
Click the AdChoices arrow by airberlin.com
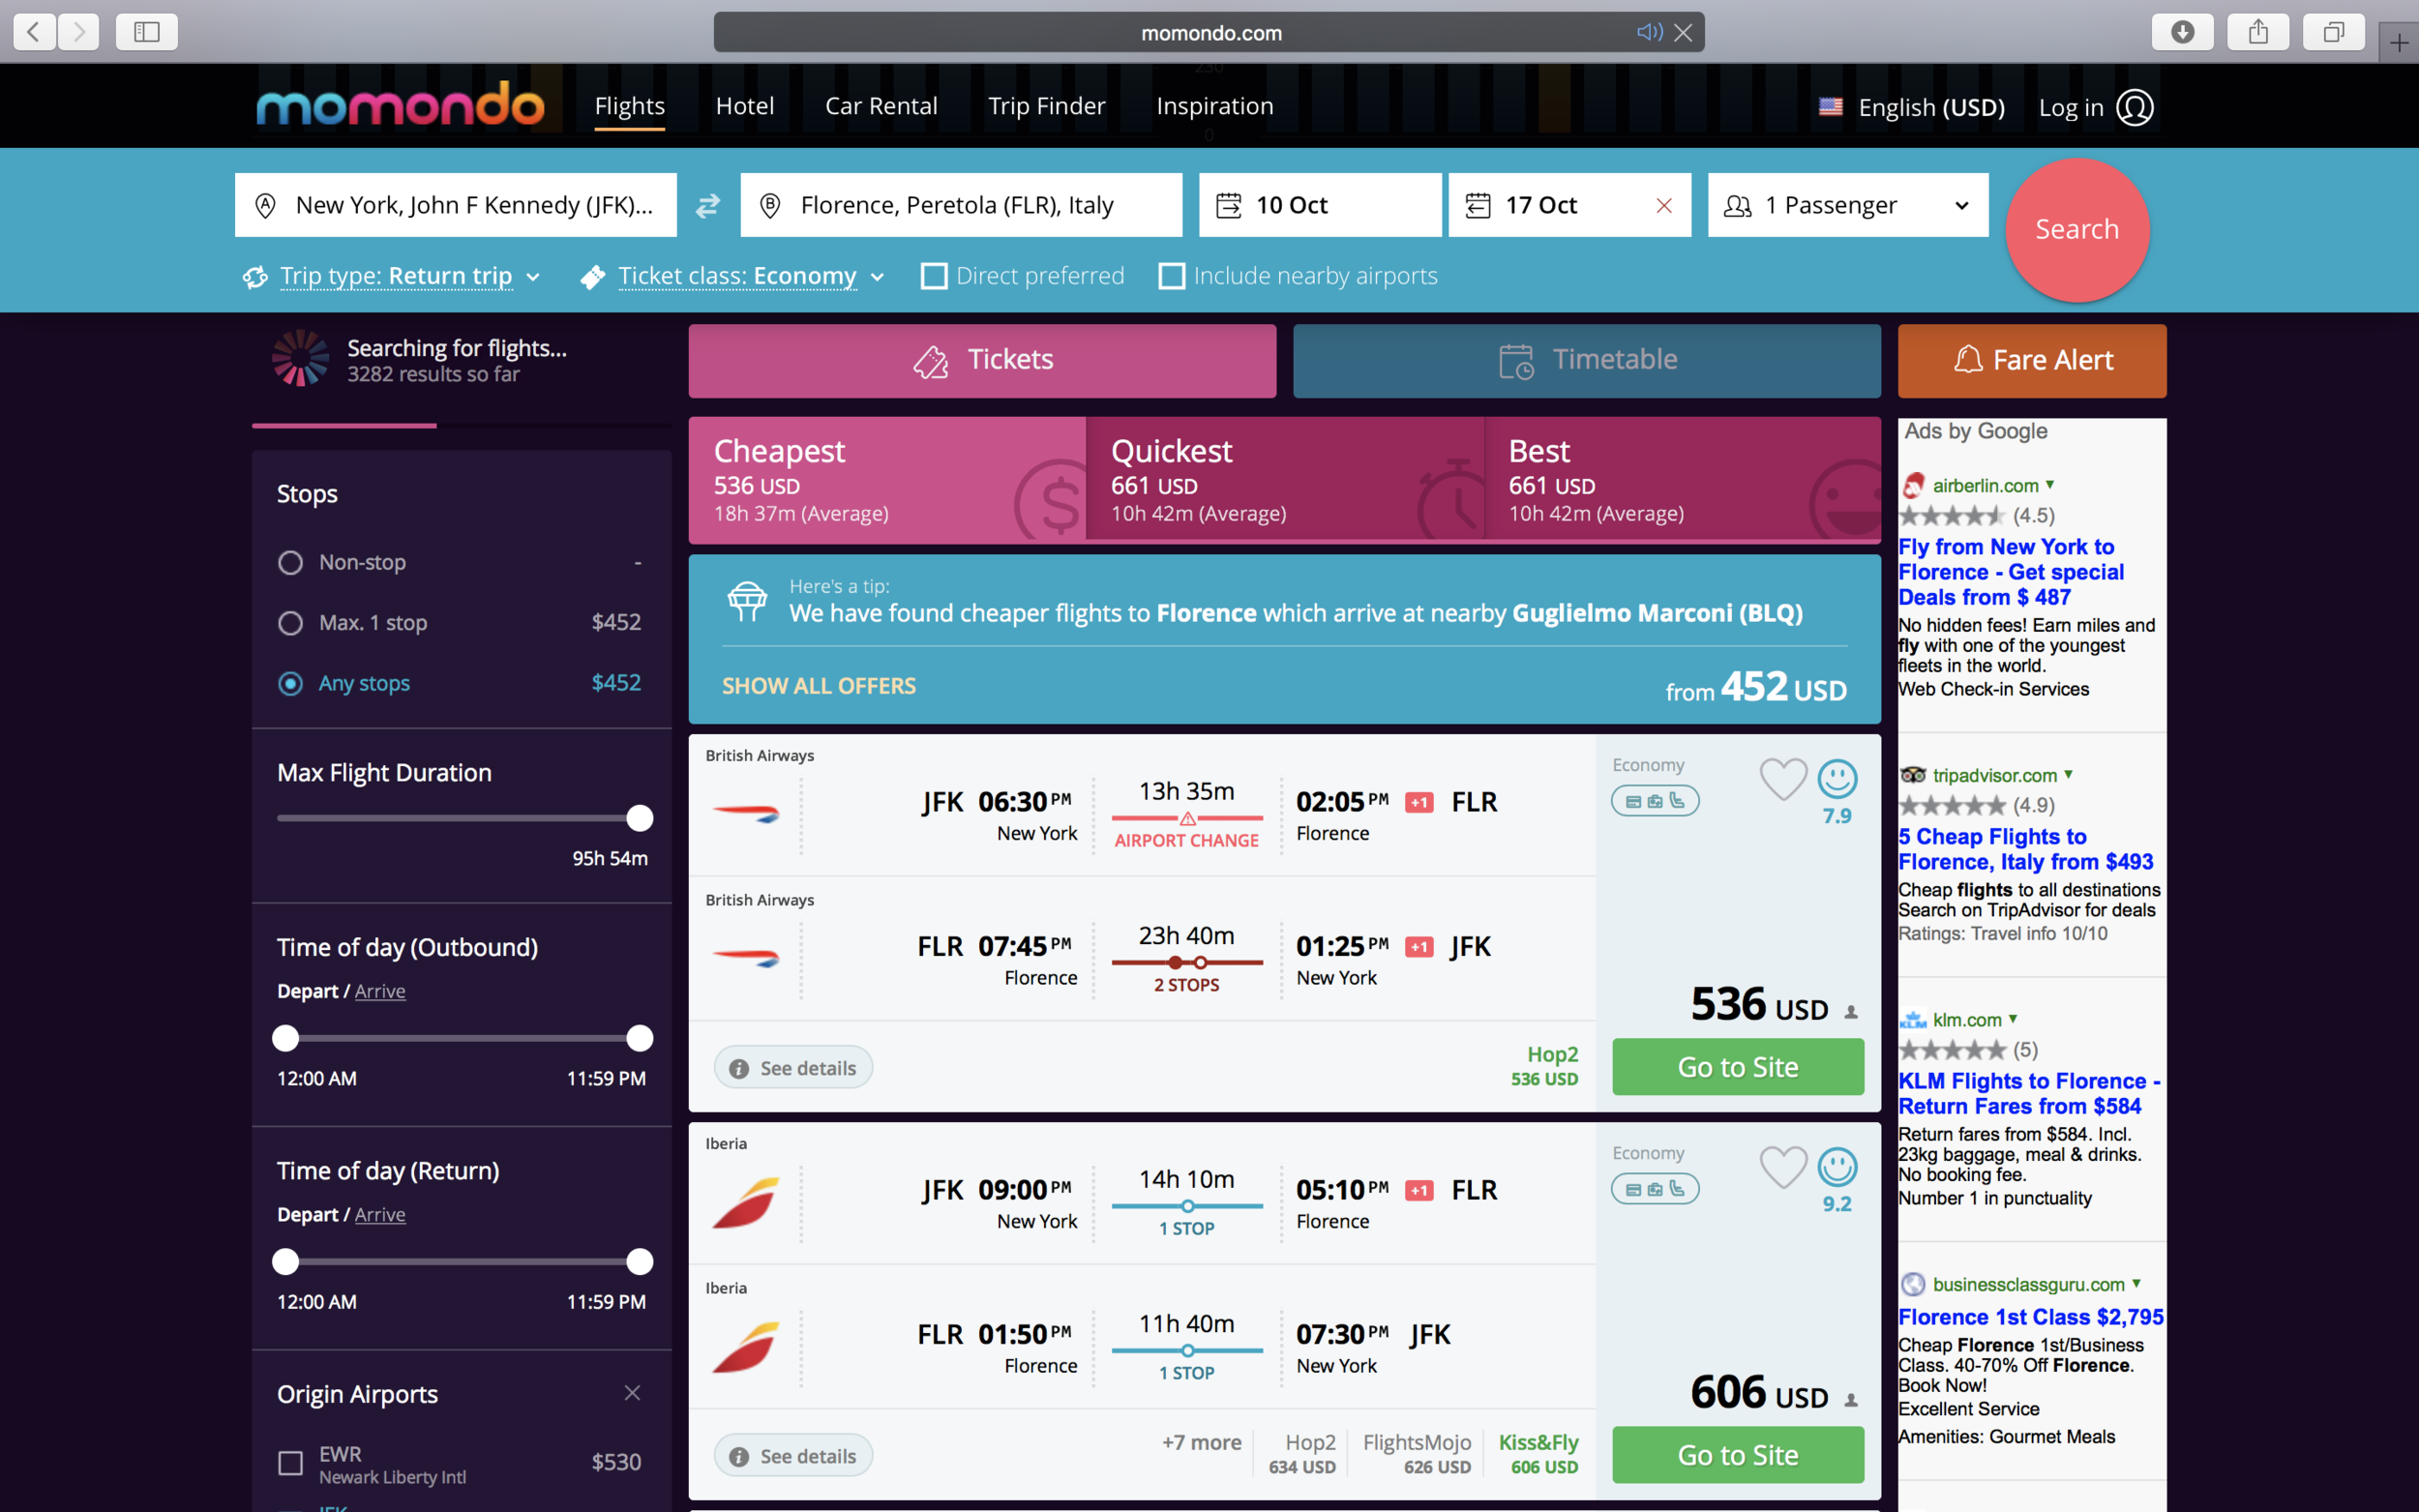click(2050, 484)
